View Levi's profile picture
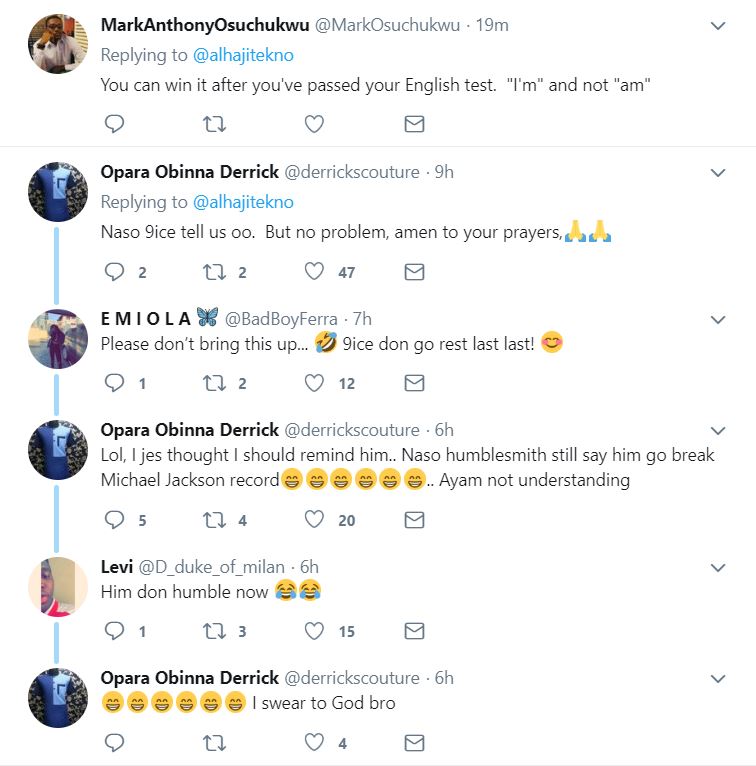This screenshot has height=766, width=756. [x=58, y=588]
